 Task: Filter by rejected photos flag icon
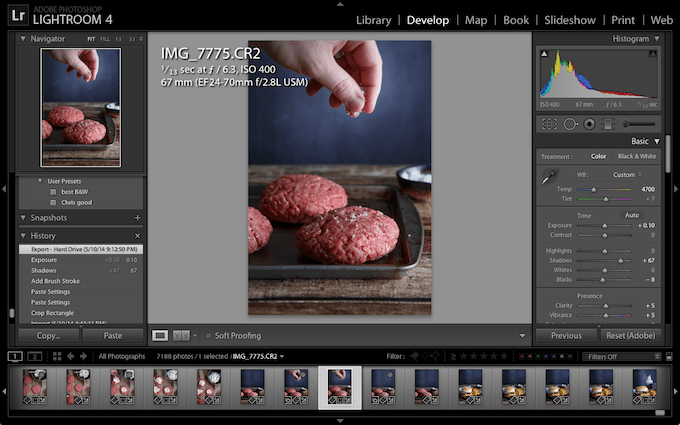(435, 356)
